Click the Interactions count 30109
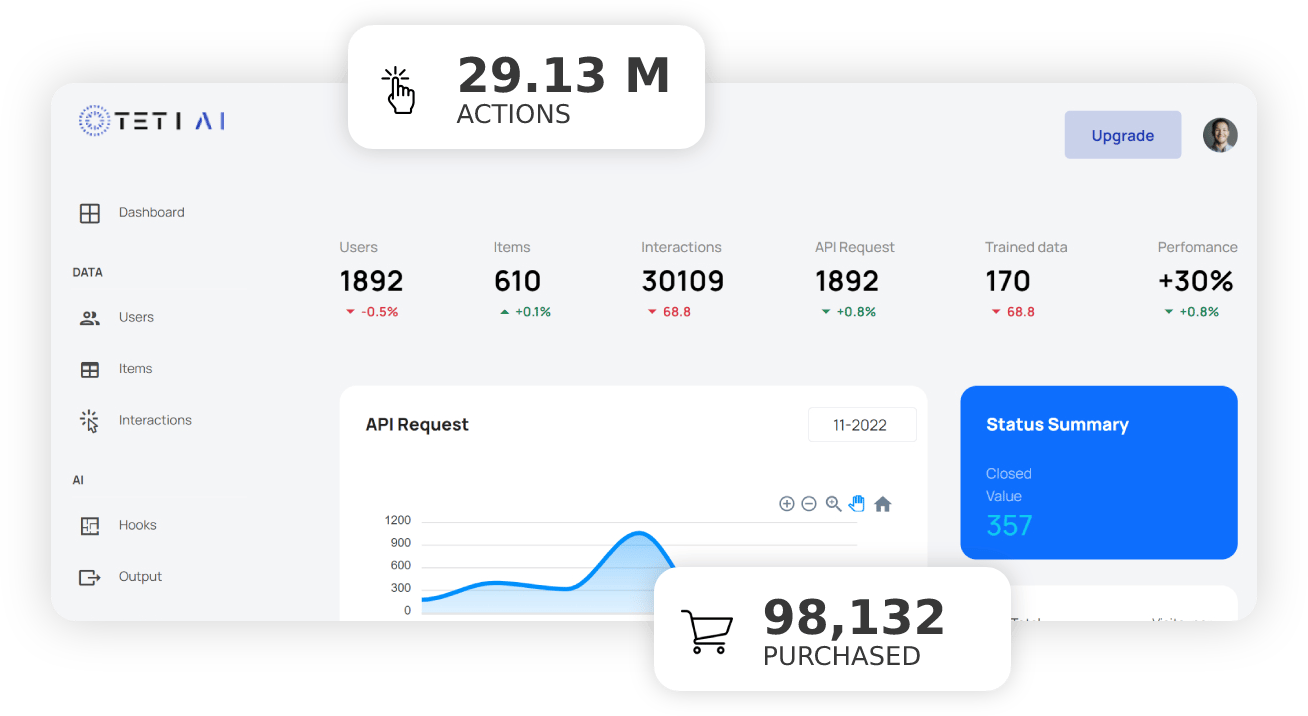 click(x=683, y=281)
